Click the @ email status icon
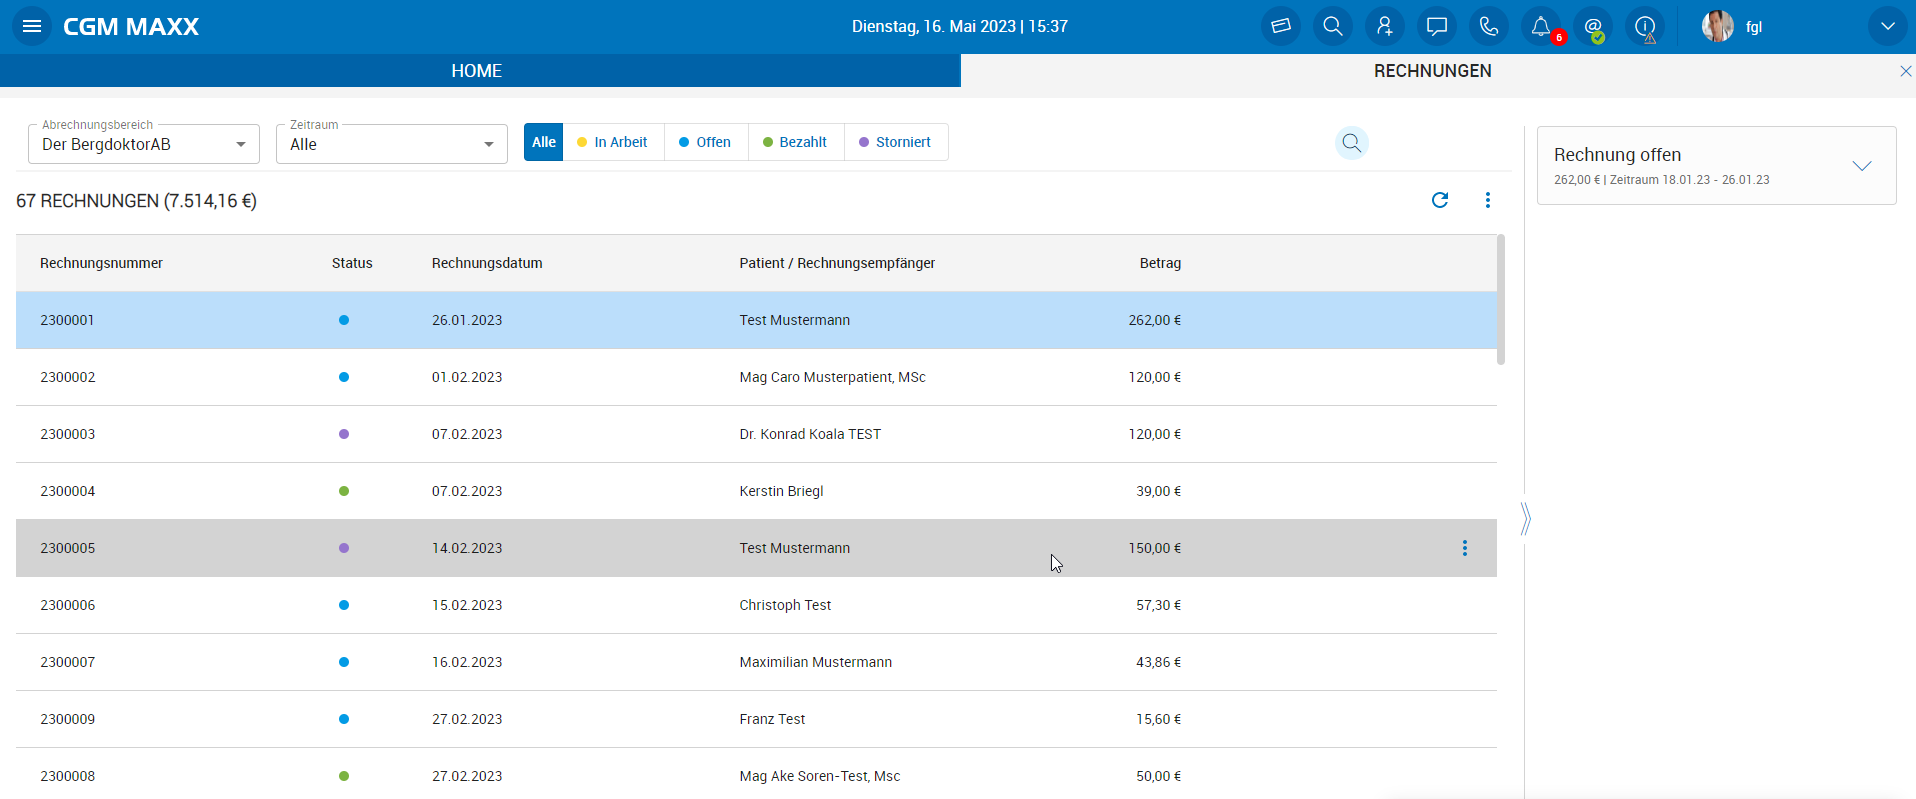This screenshot has height=799, width=1916. point(1593,26)
